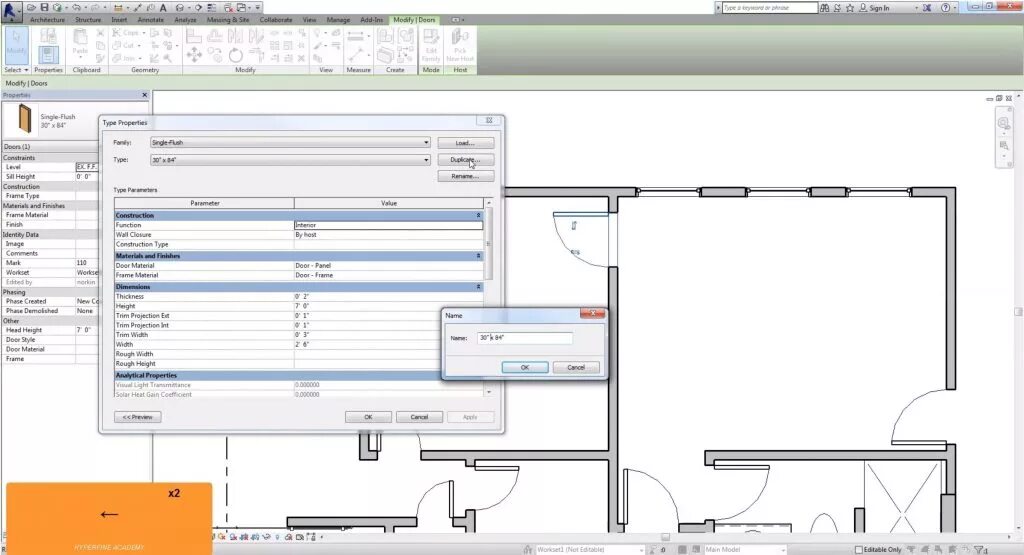Click the Thickness parameter row

click(298, 296)
